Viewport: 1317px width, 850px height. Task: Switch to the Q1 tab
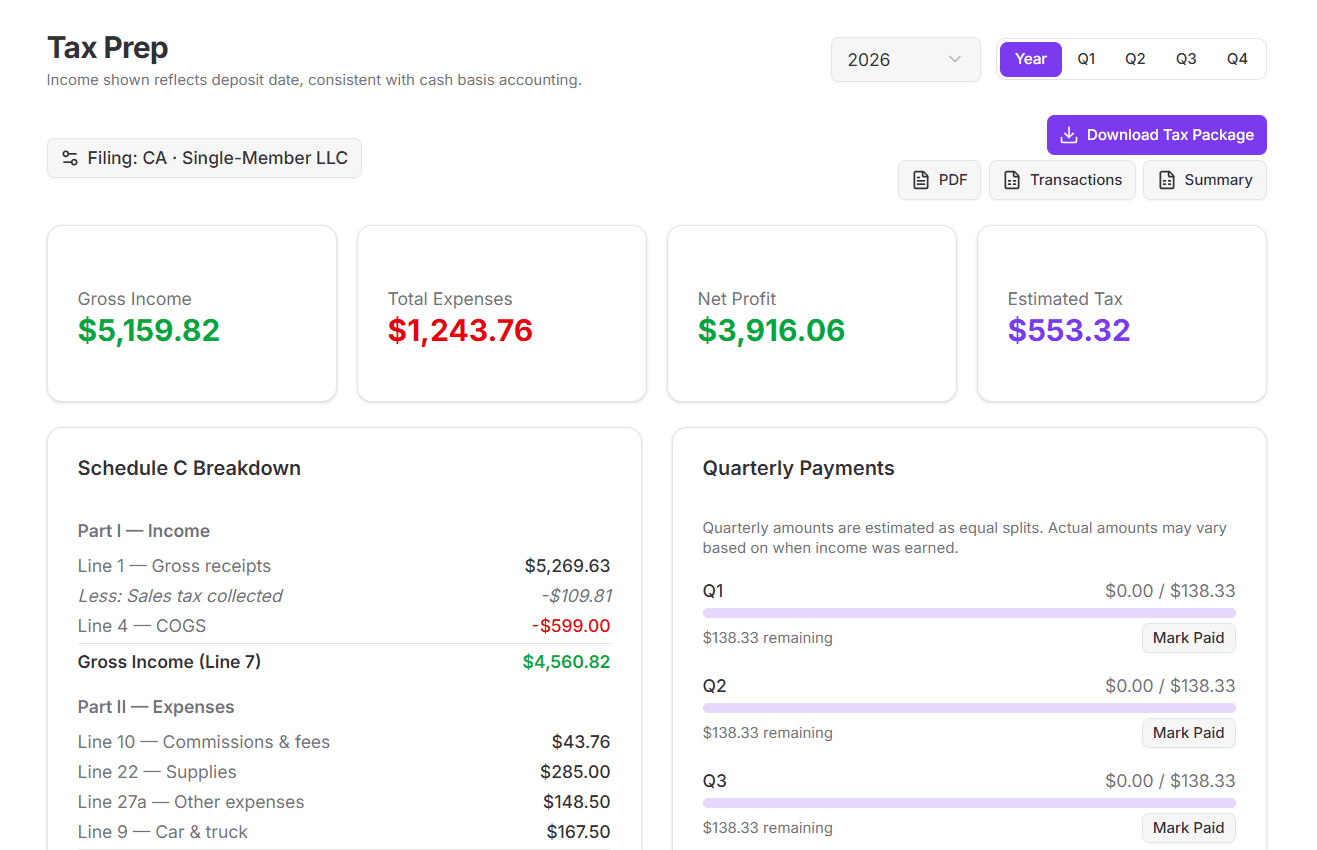click(1086, 58)
